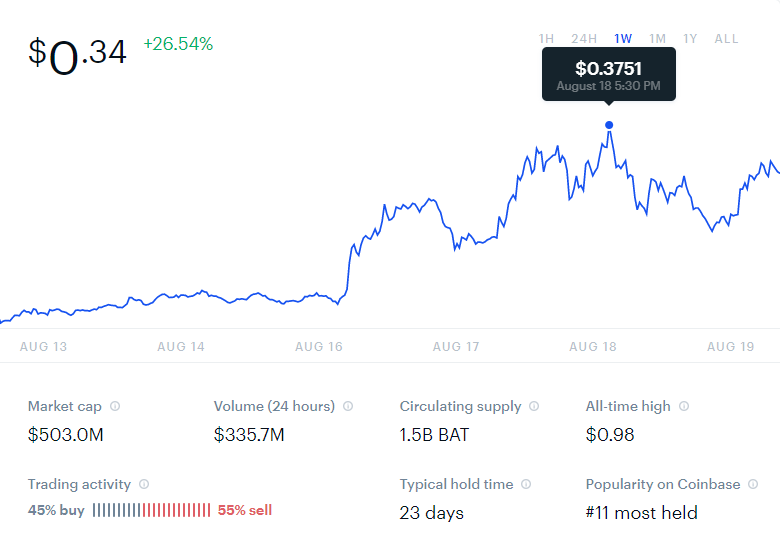This screenshot has width=780, height=541.
Task: Select the 45% buy label
Action: (x=56, y=510)
